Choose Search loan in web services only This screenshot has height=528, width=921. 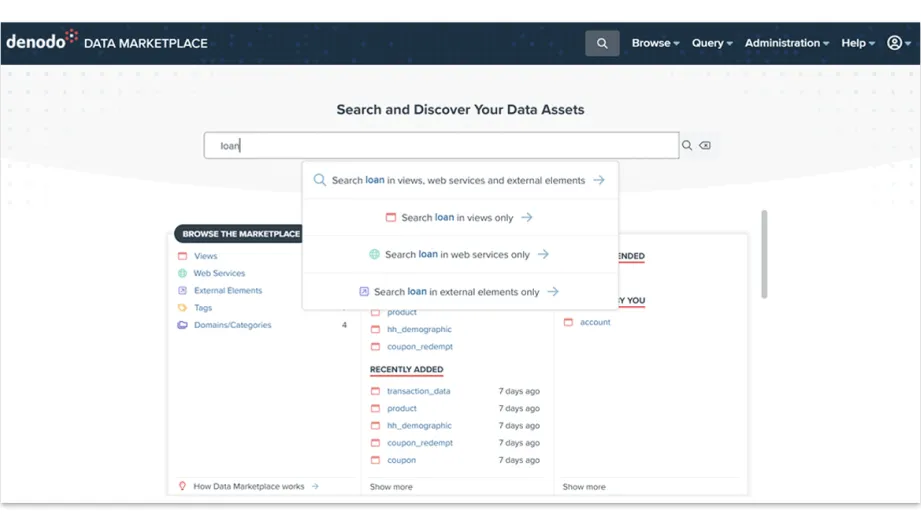[460, 254]
